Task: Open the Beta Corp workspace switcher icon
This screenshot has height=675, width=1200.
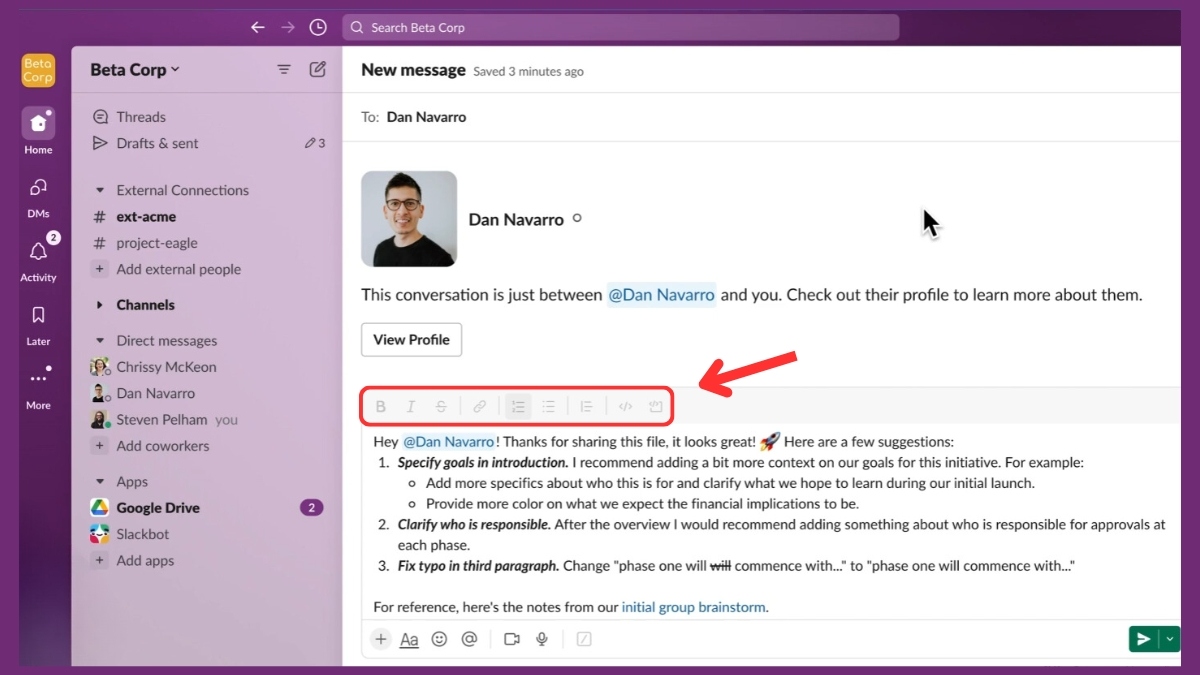Action: click(38, 70)
